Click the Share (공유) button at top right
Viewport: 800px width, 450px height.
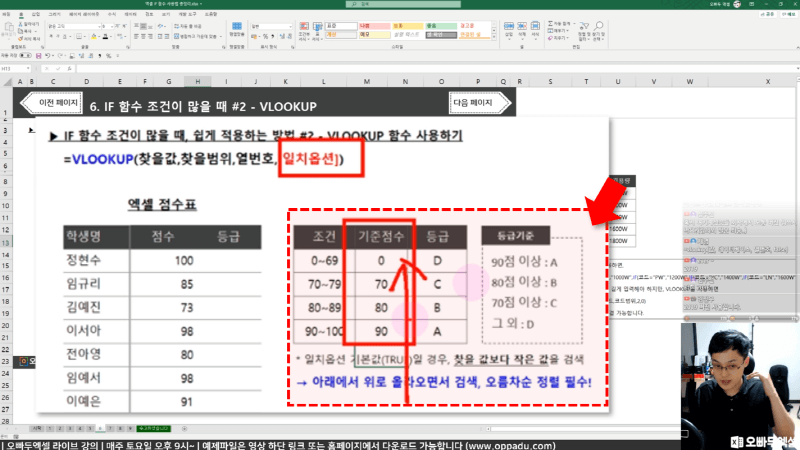point(769,14)
